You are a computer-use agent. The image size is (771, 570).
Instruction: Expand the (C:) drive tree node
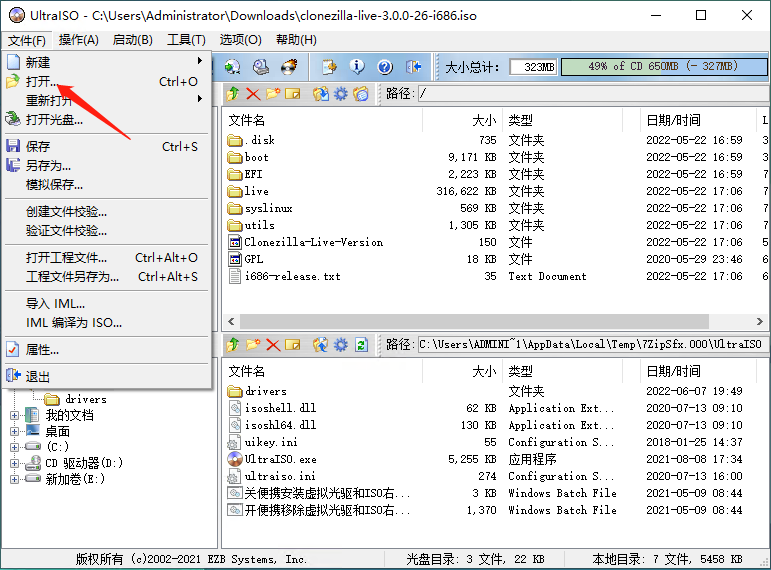(x=14, y=447)
